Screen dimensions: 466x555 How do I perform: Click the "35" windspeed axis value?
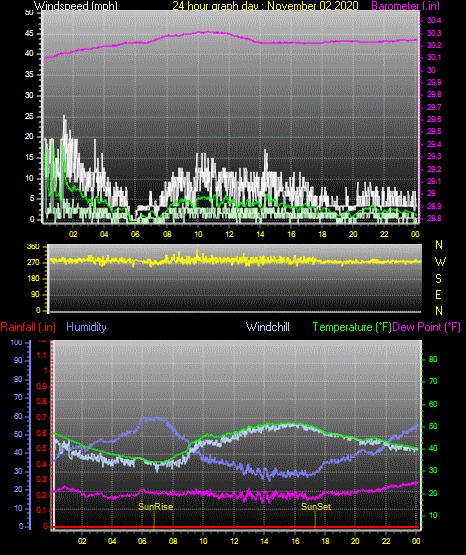(x=29, y=75)
